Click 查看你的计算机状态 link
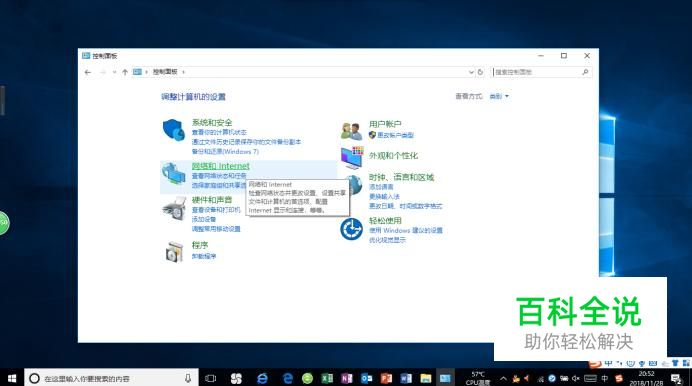The width and height of the screenshot is (692, 386). click(x=219, y=132)
